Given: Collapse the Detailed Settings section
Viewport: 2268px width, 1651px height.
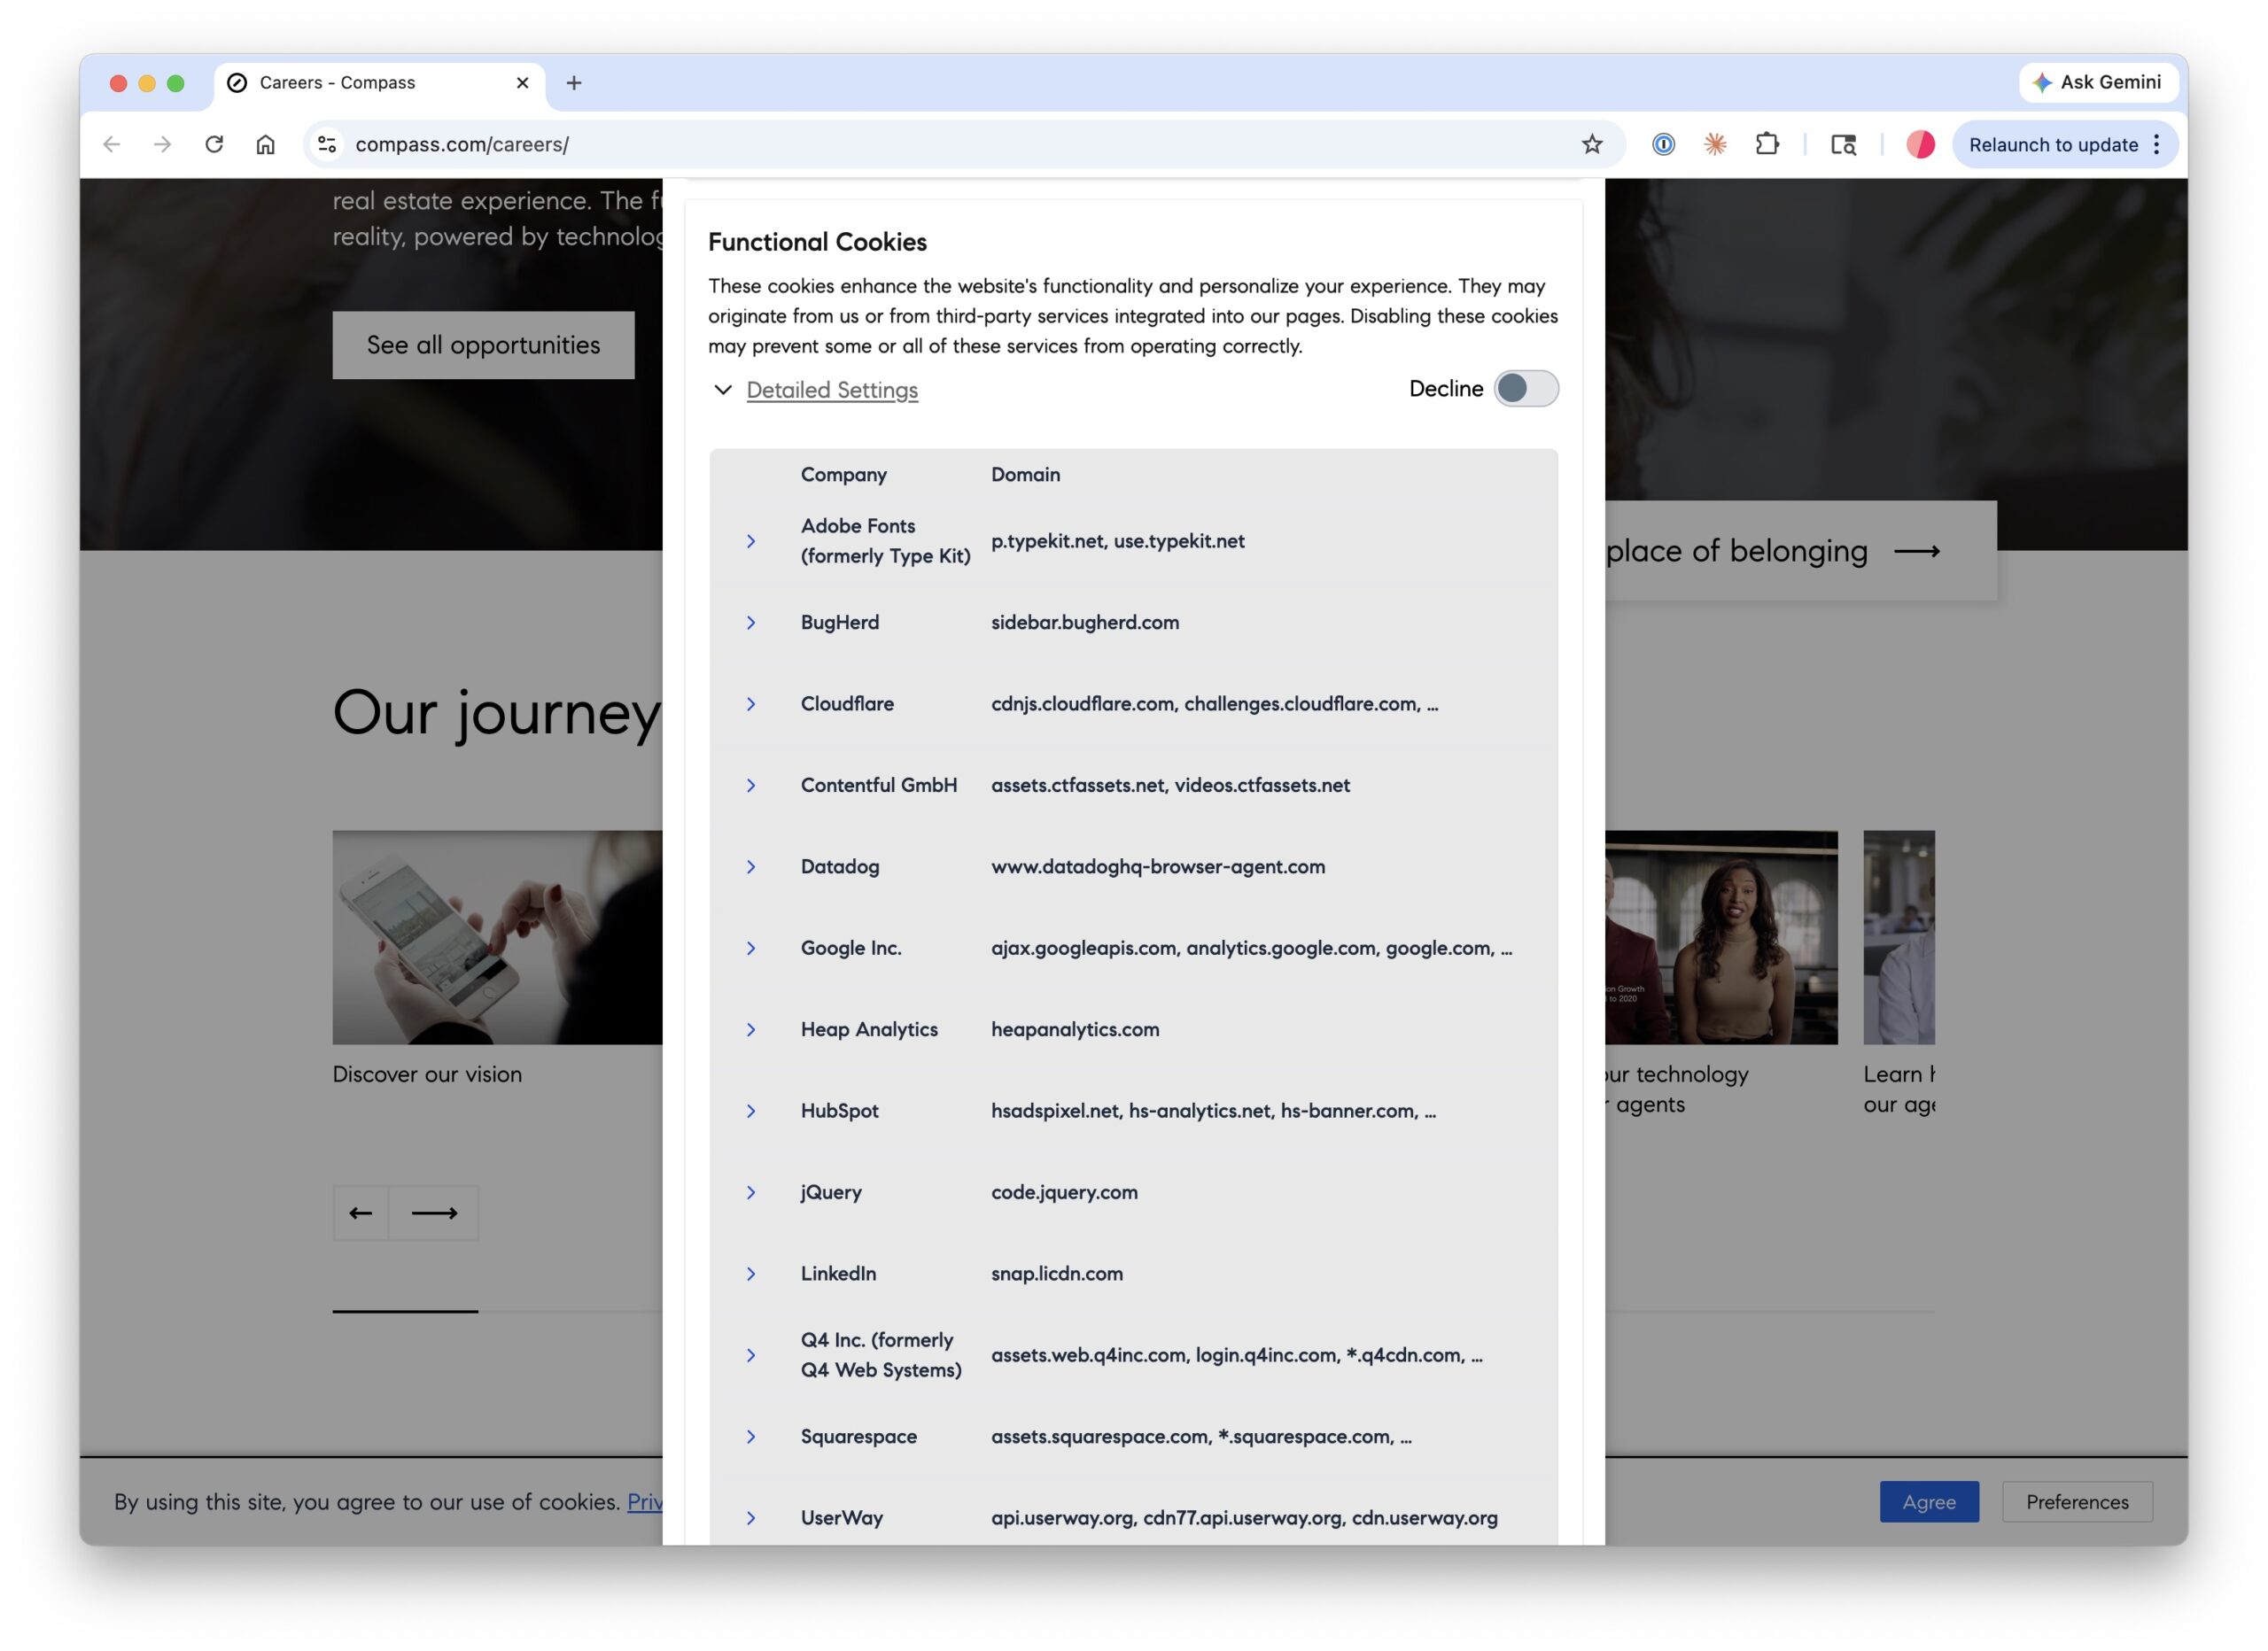Looking at the screenshot, I should 830,390.
